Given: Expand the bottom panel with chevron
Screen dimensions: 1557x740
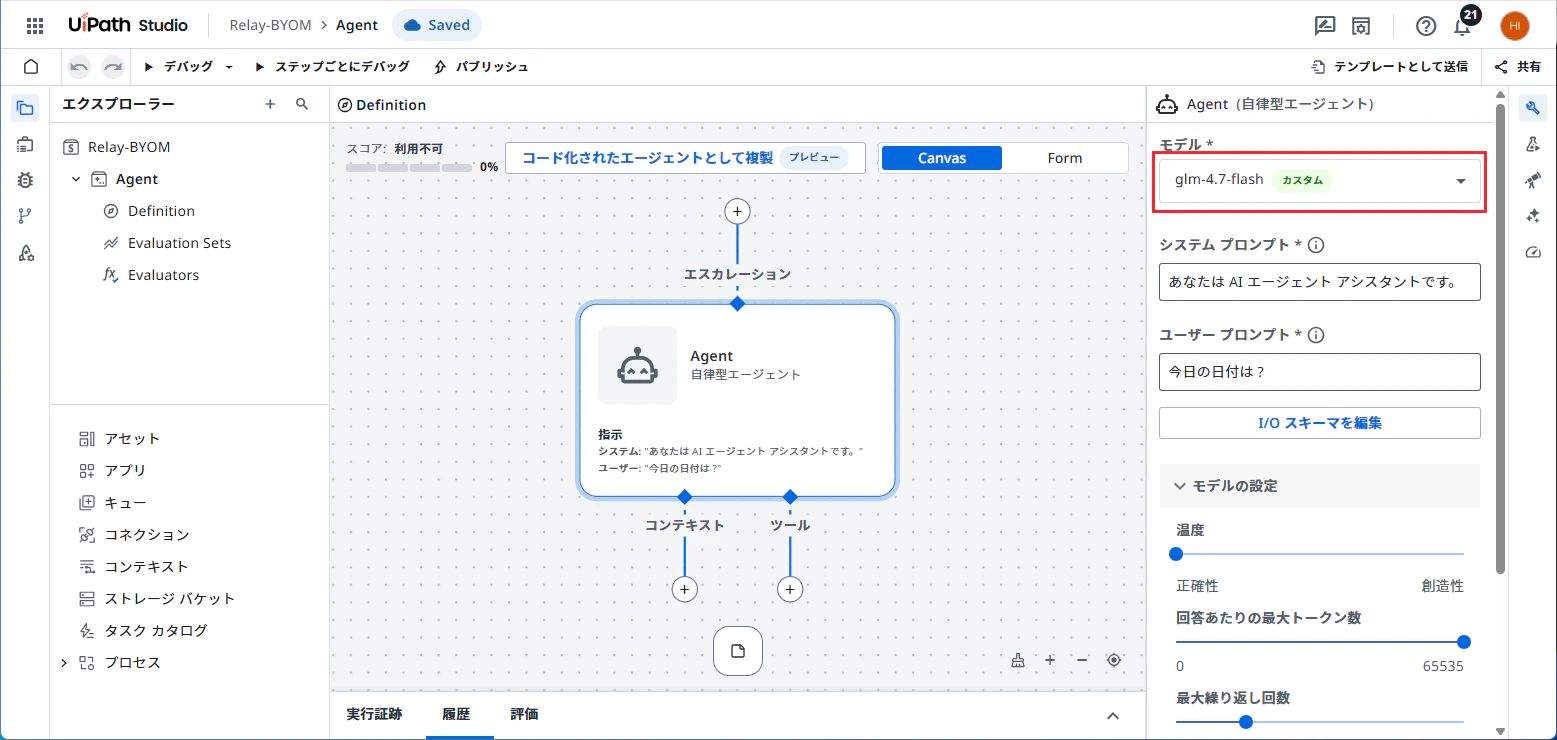Looking at the screenshot, I should tap(1113, 715).
